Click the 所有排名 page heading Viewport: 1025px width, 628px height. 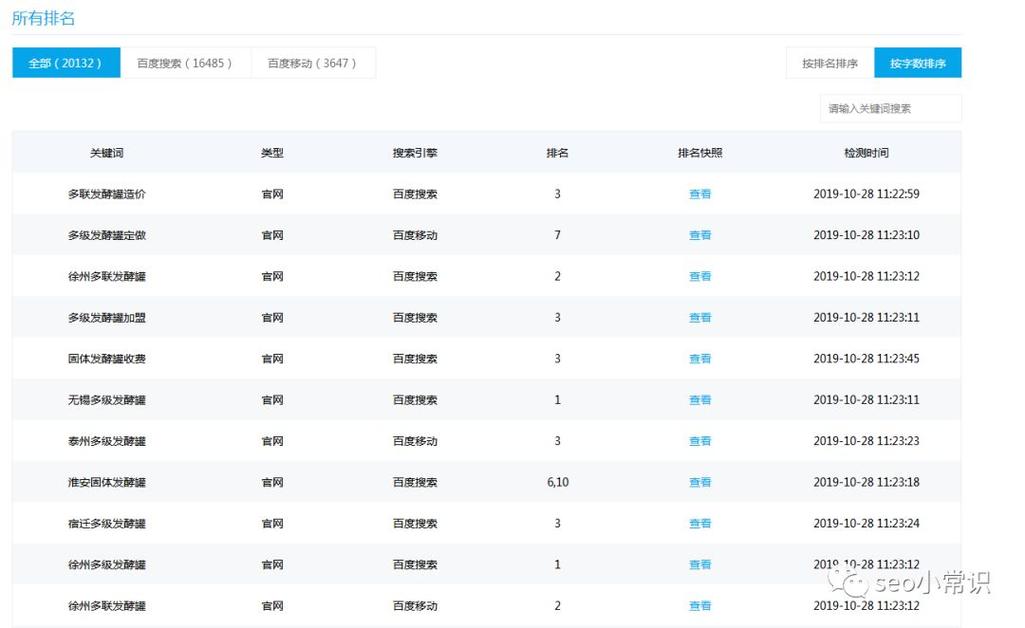pyautogui.click(x=43, y=18)
